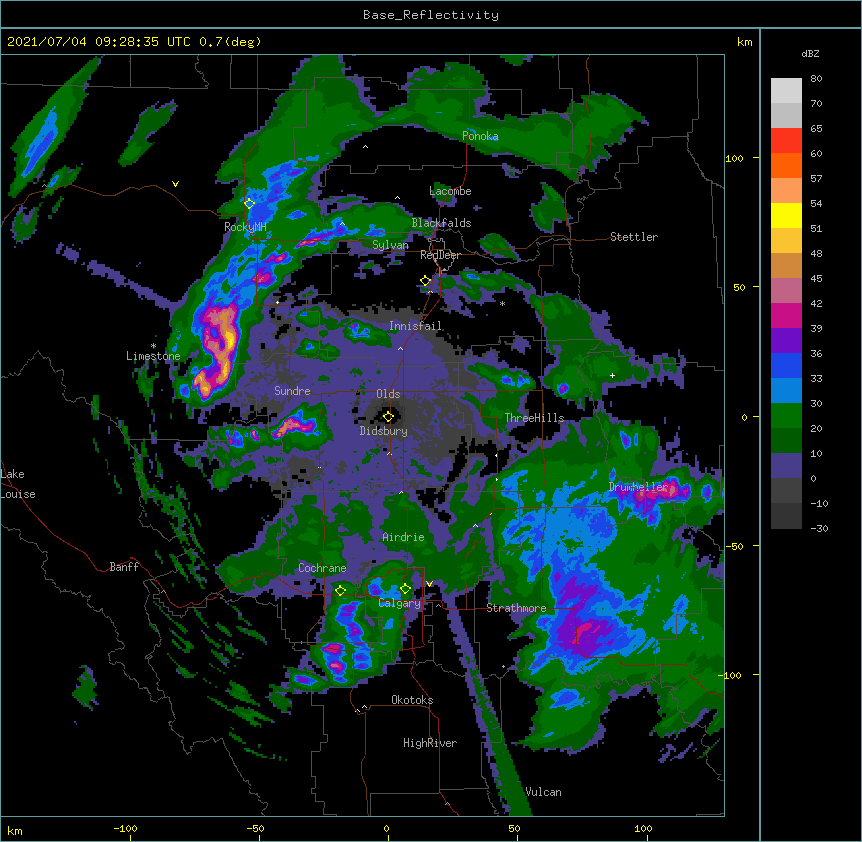Click the km unit label at bottom left
The width and height of the screenshot is (862, 842).
tap(15, 830)
